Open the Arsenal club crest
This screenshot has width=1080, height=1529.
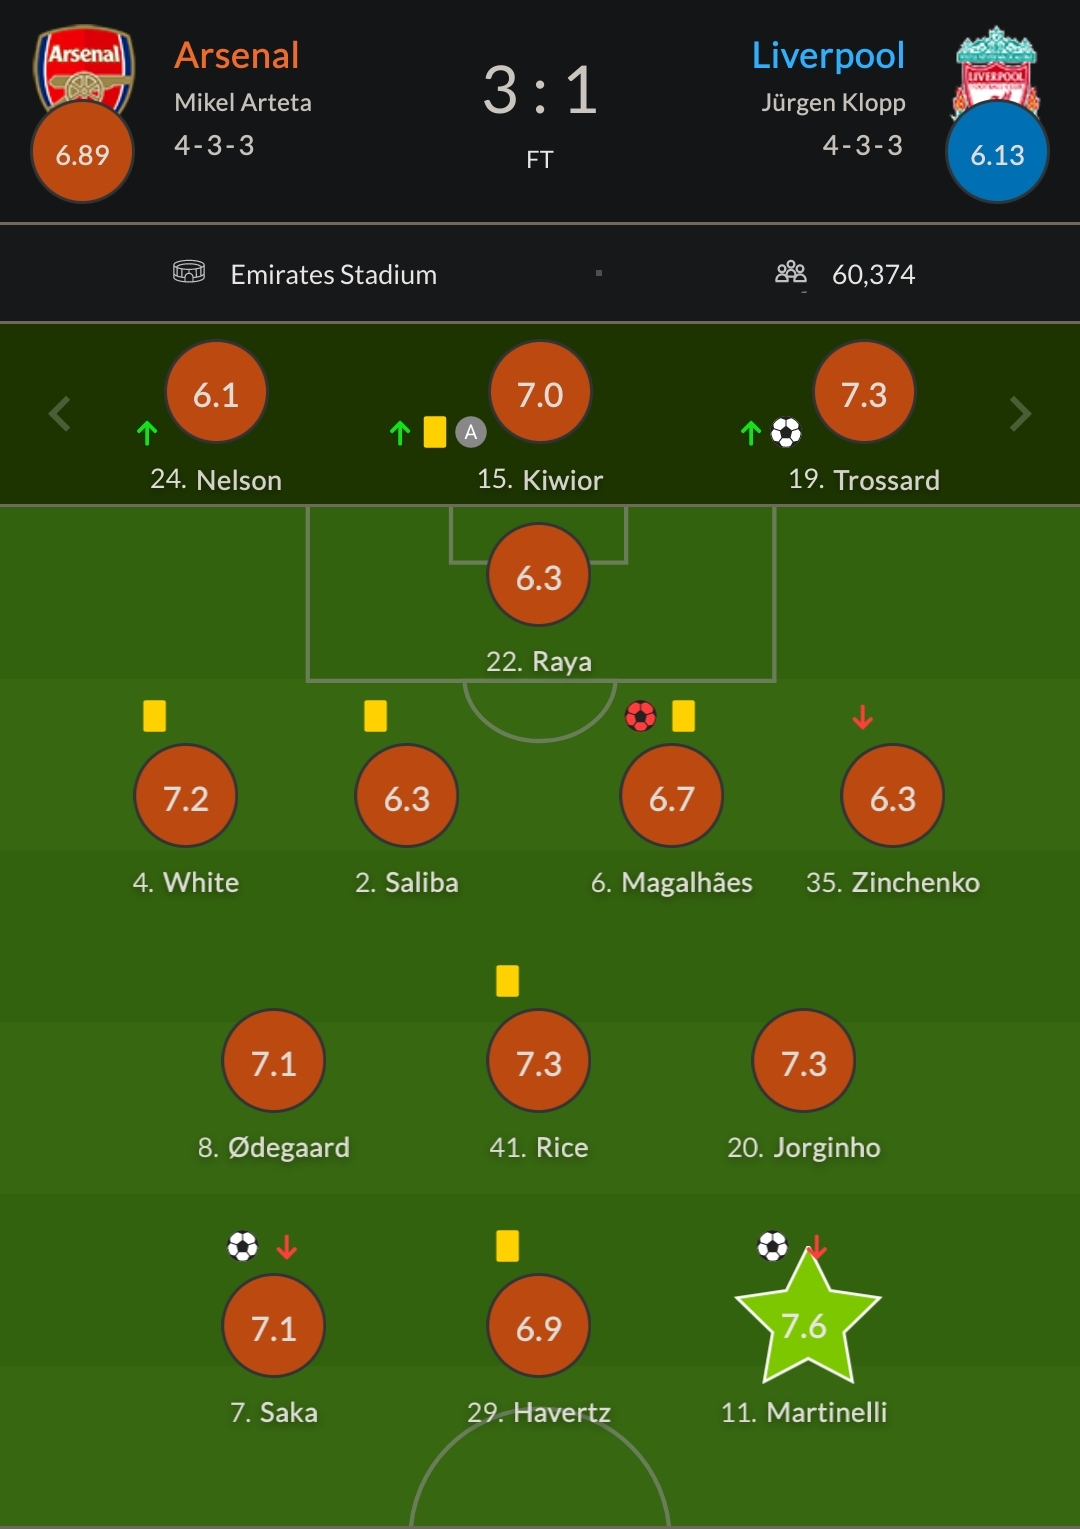pos(84,65)
